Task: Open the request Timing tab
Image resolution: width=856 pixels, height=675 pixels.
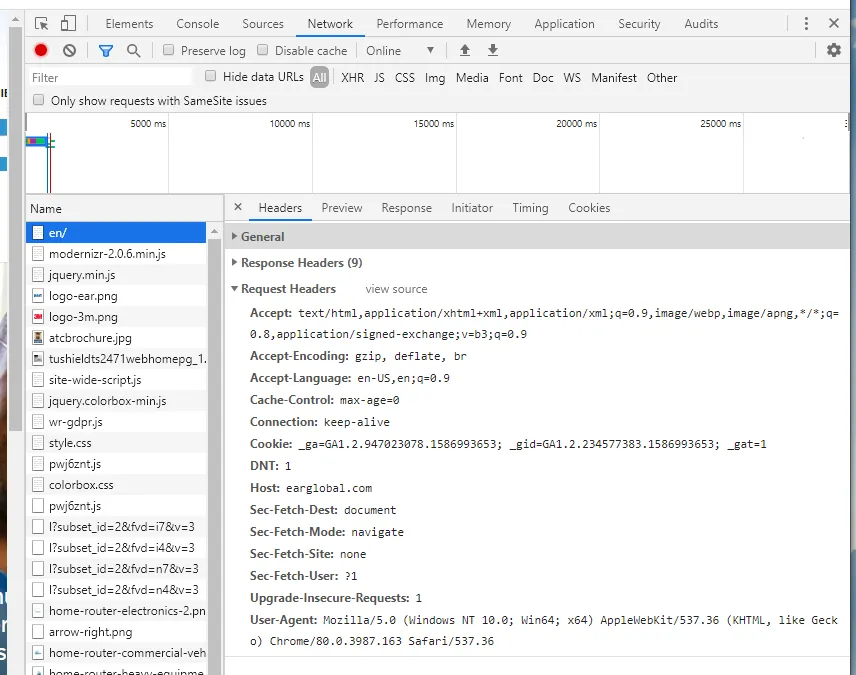Action: 530,208
